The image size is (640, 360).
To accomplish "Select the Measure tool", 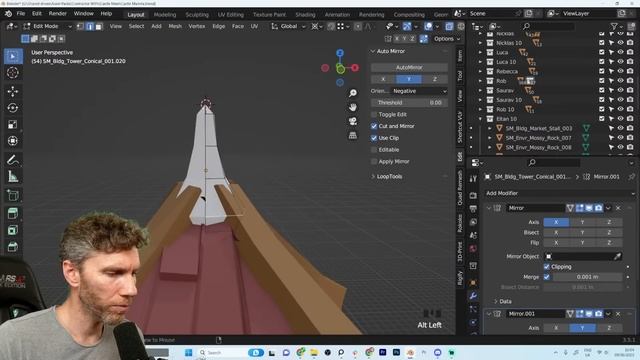I will (x=13, y=176).
